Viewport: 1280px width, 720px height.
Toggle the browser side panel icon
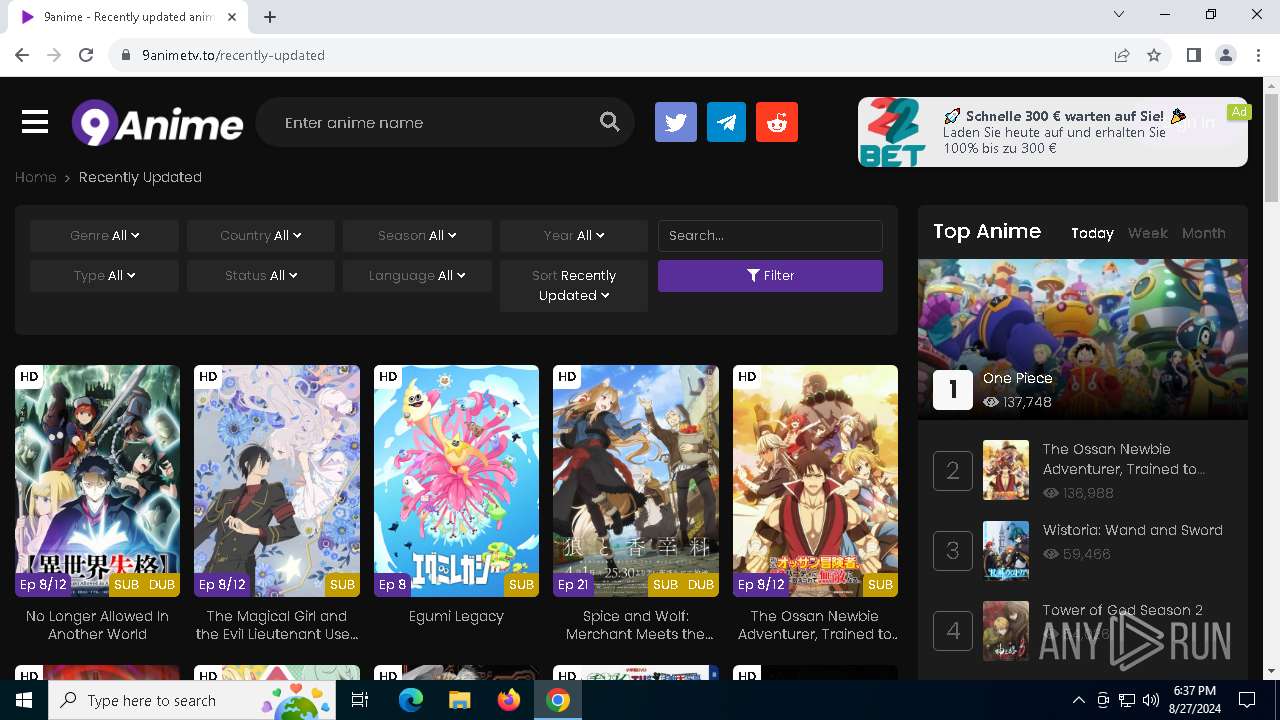[x=1193, y=55]
